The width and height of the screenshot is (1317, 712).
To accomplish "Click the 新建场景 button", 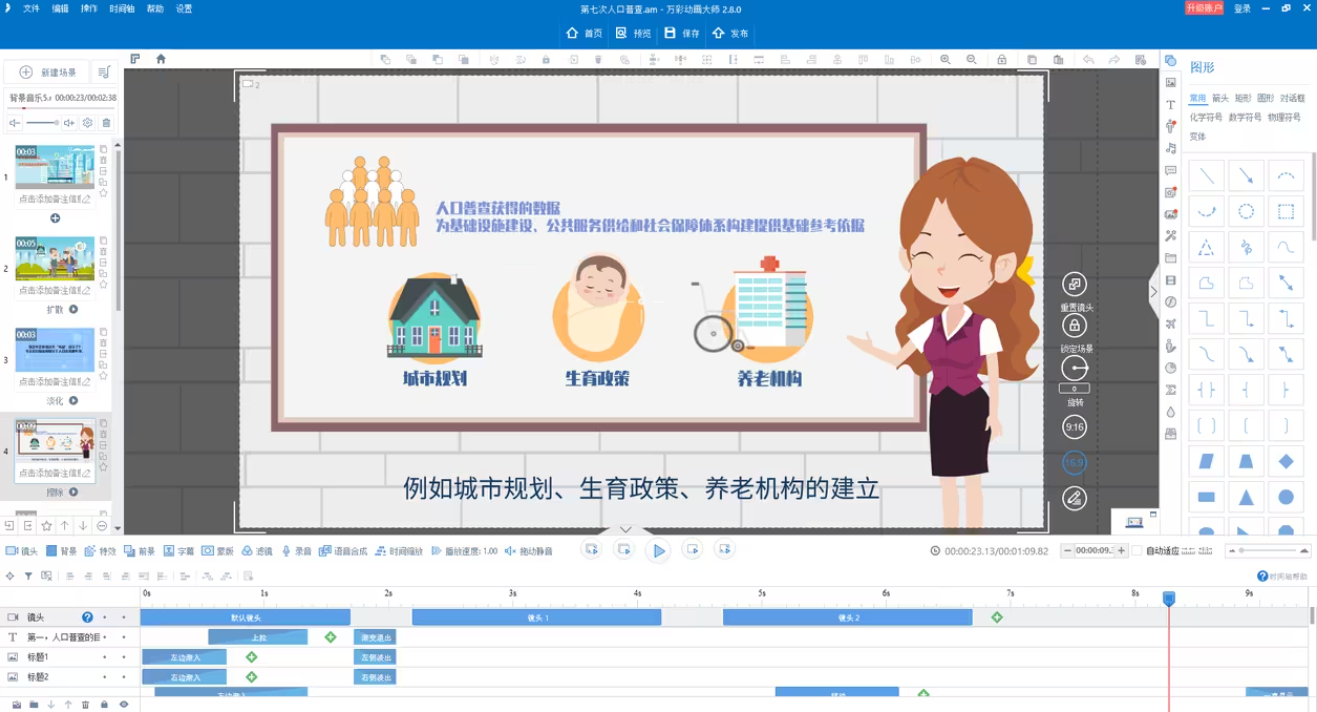I will pos(47,73).
